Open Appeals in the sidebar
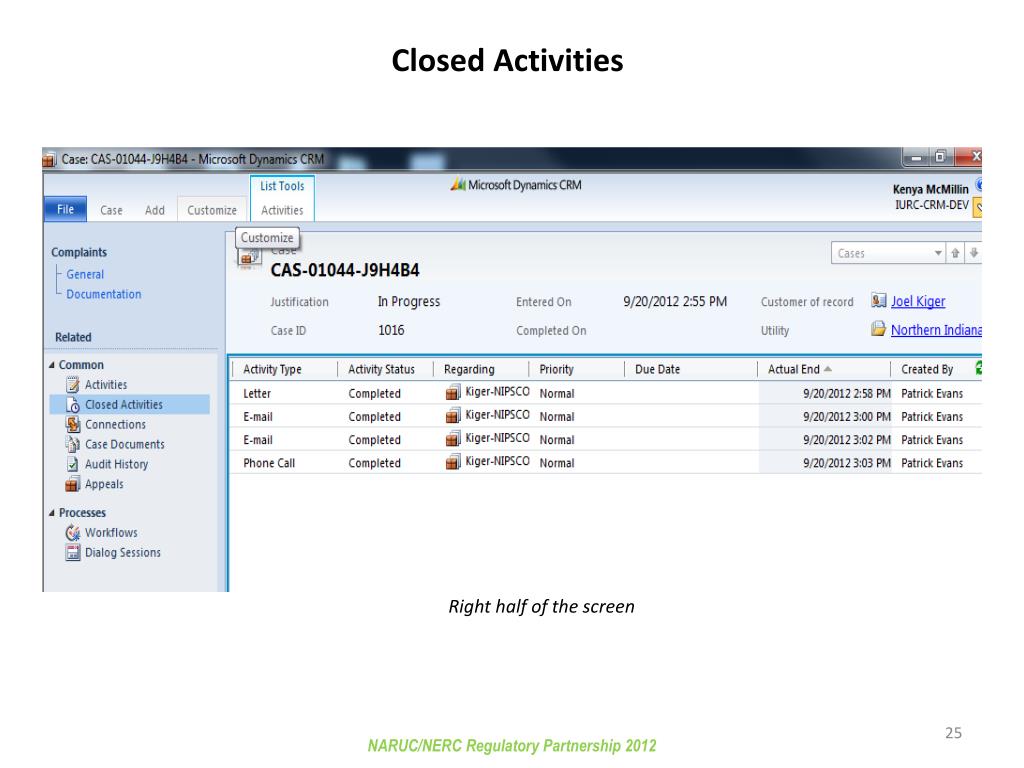Viewport: 1024px width, 768px height. pos(104,484)
